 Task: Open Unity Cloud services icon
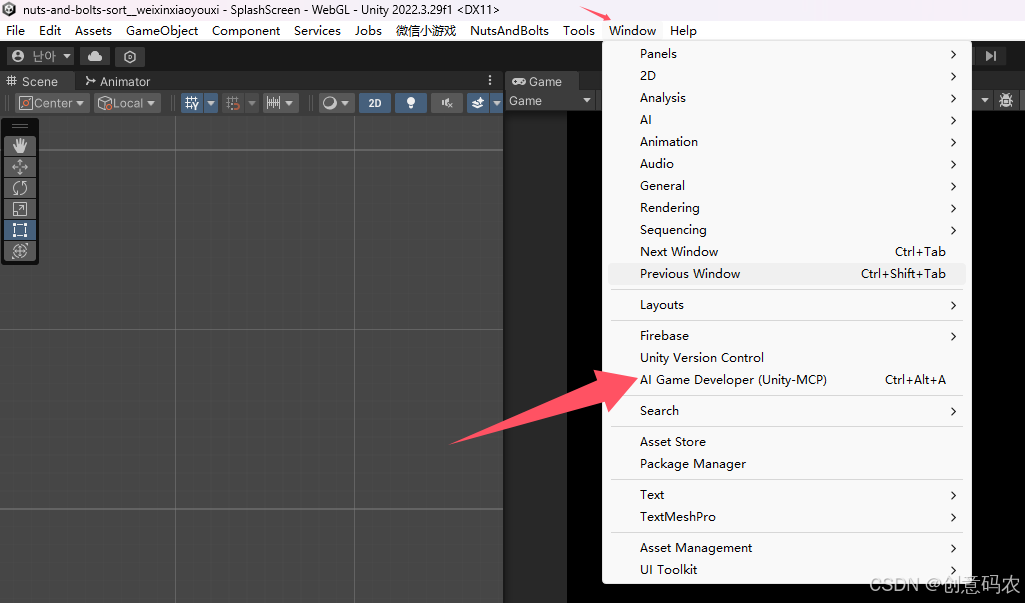pos(95,56)
